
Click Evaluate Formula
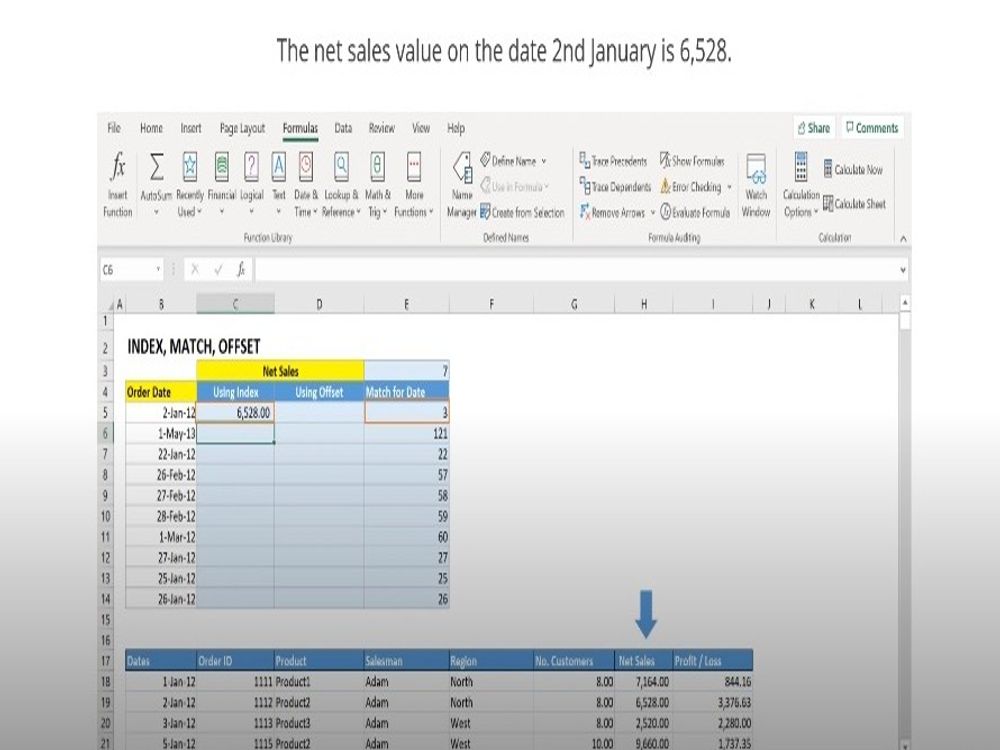[x=695, y=212]
